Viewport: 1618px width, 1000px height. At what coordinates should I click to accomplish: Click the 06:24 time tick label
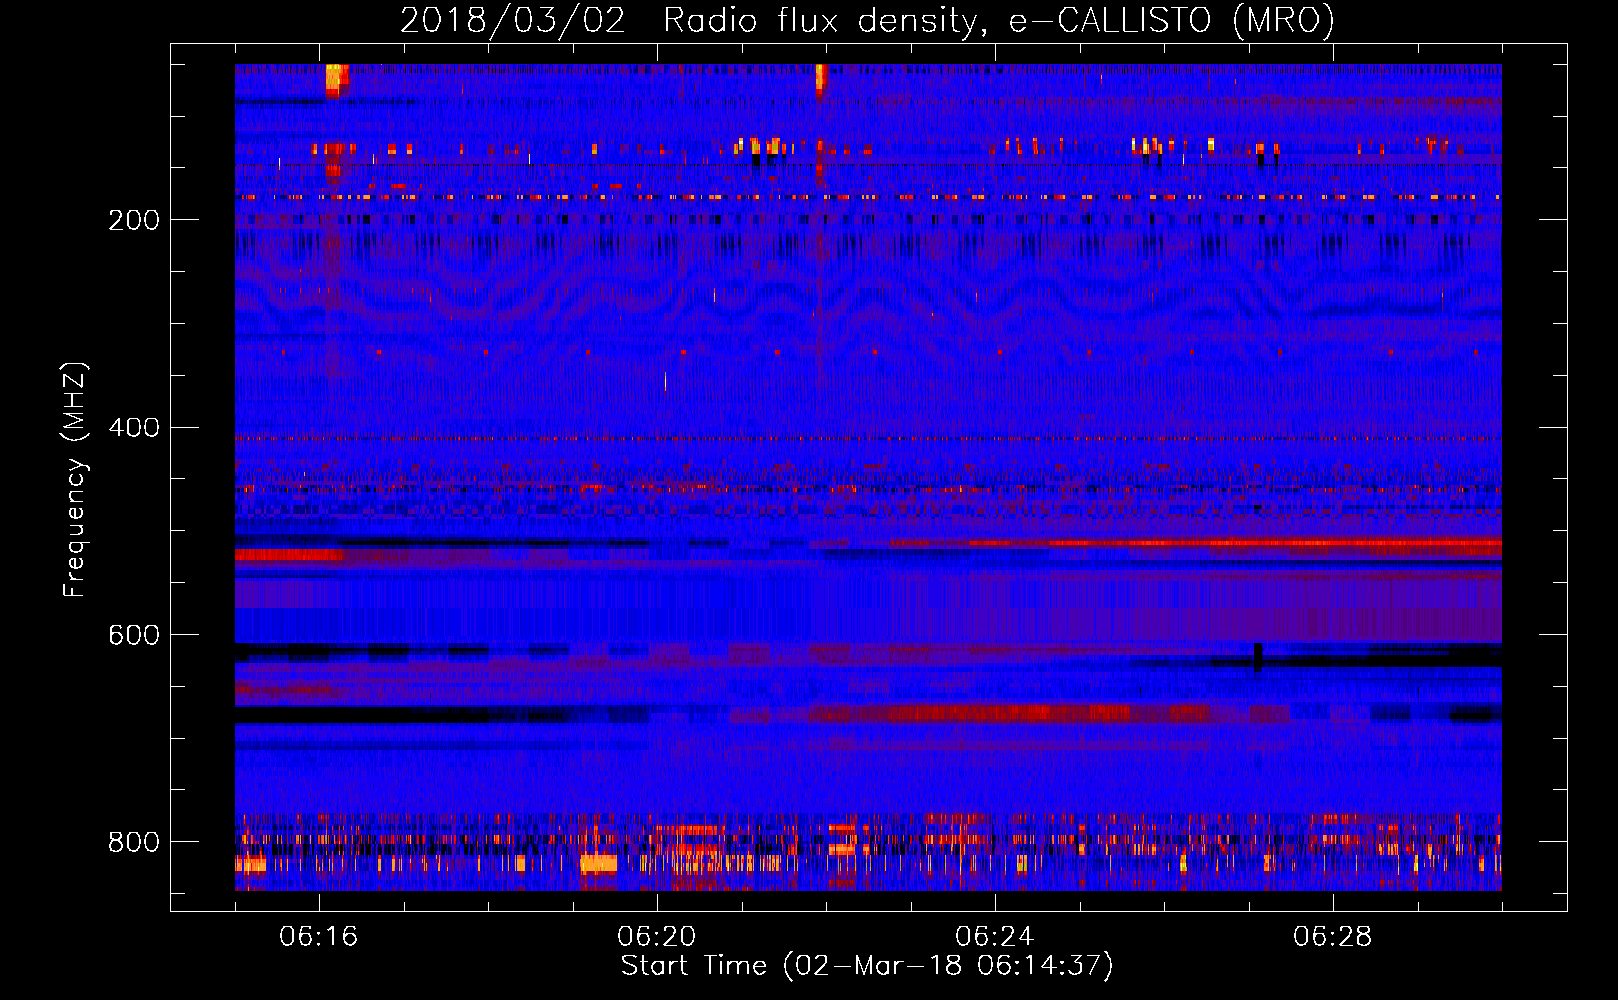click(x=995, y=936)
